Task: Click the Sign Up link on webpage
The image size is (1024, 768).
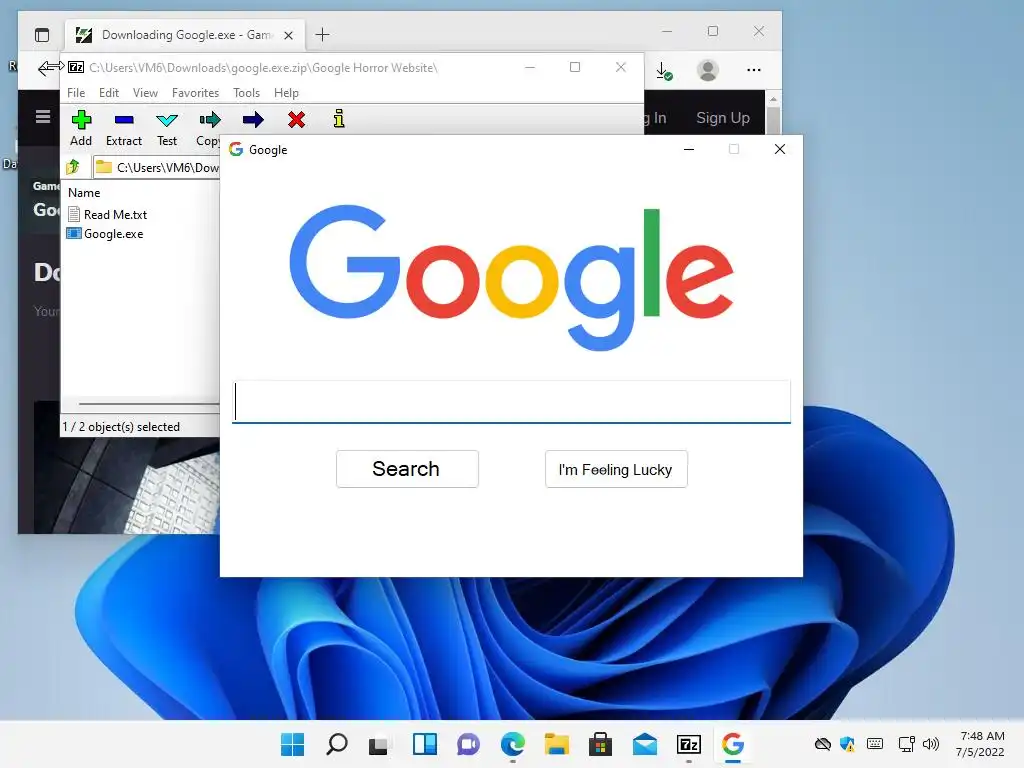Action: pos(723,118)
